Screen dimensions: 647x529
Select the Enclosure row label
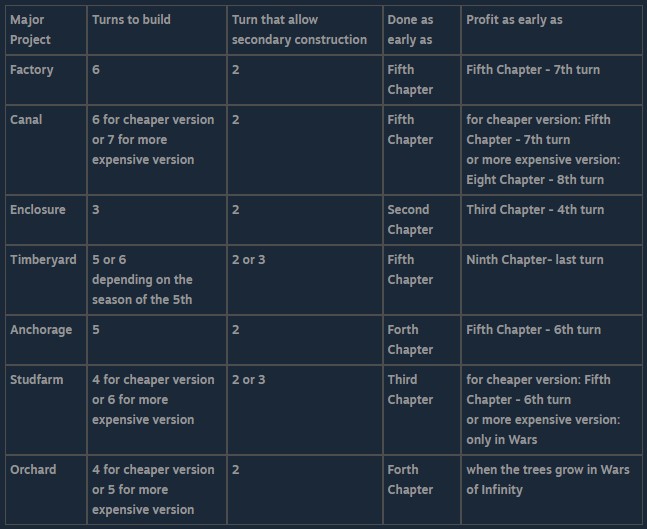point(38,210)
